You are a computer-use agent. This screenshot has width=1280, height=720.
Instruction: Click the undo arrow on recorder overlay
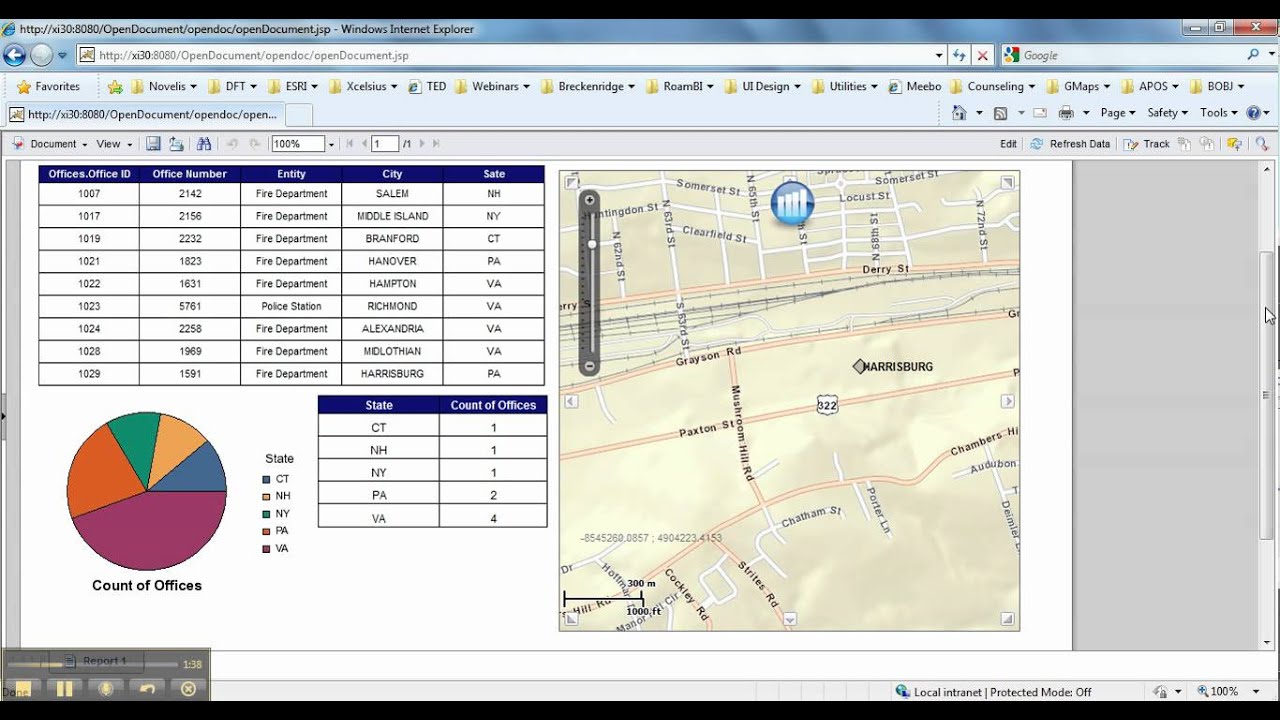[x=147, y=688]
